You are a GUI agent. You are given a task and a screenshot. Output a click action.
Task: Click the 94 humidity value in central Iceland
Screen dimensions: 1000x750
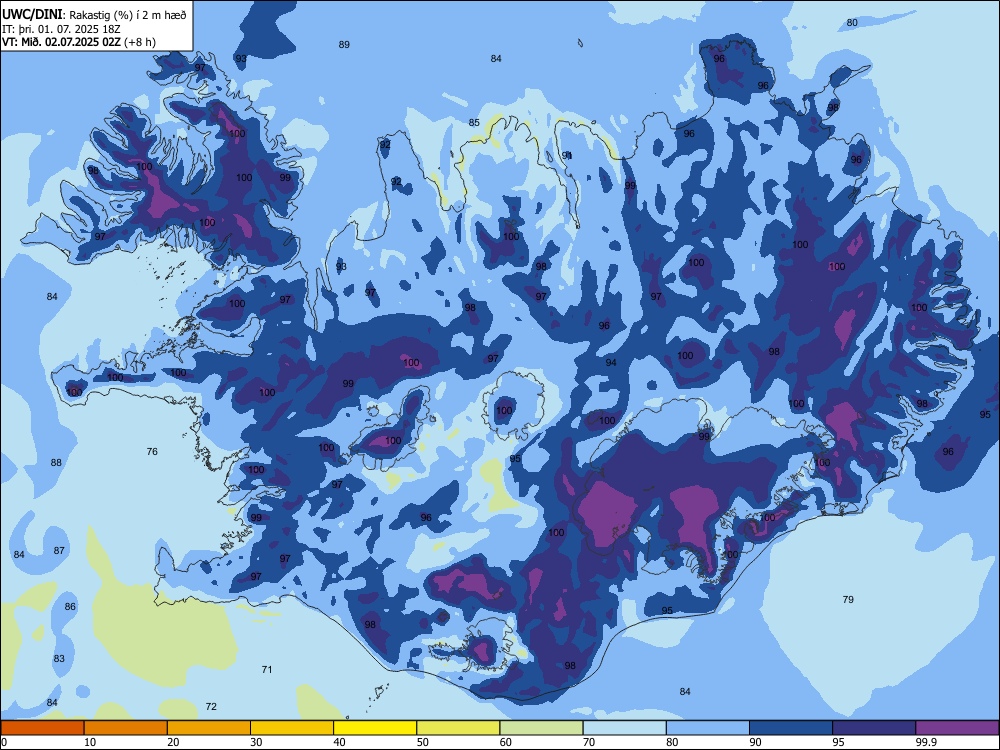tap(611, 362)
